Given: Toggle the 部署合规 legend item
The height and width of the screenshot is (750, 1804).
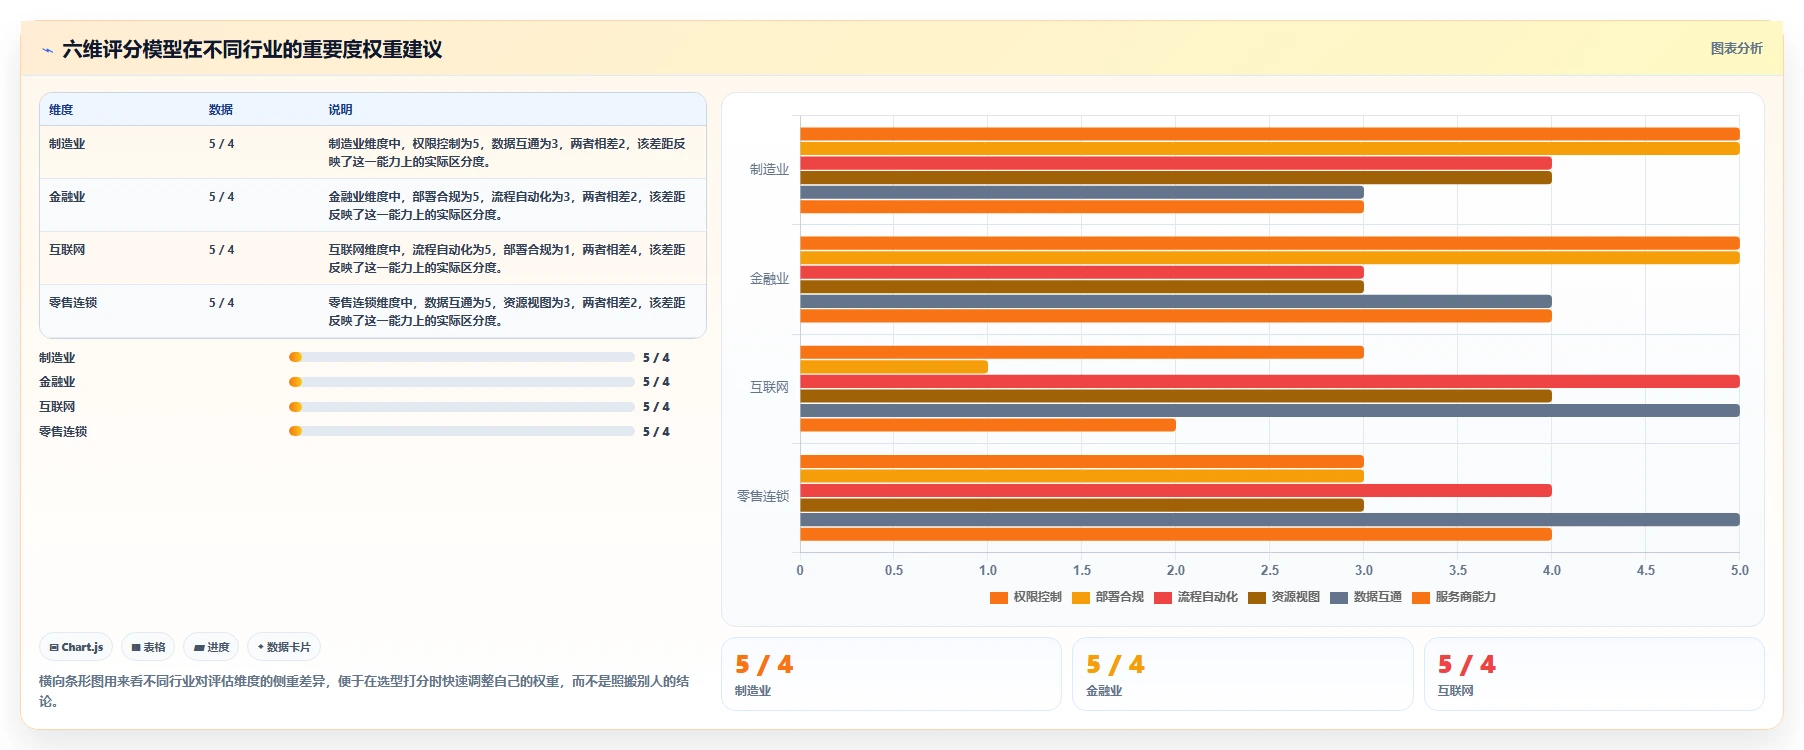Looking at the screenshot, I should (1108, 597).
